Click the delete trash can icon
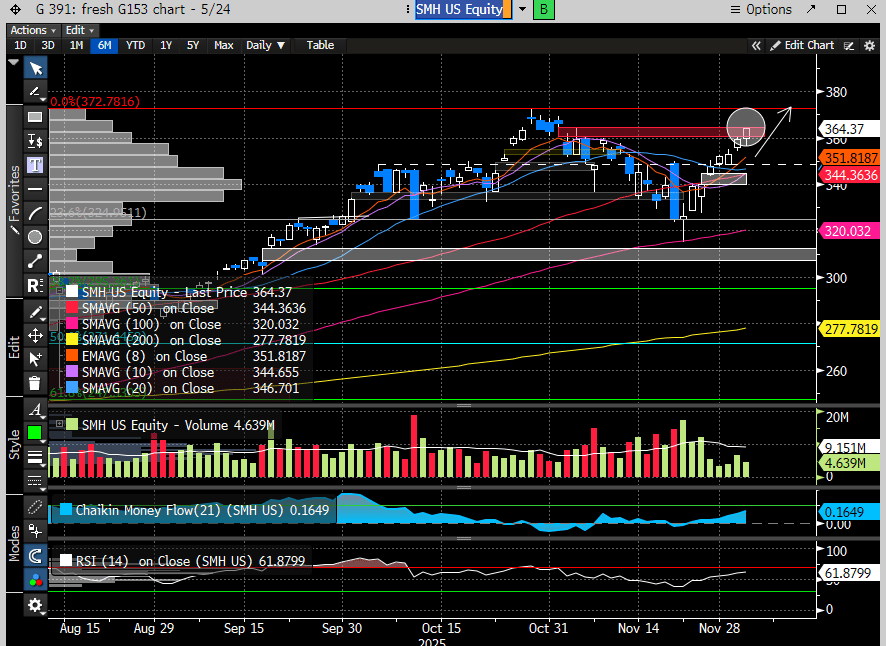The image size is (886, 646). pos(35,383)
